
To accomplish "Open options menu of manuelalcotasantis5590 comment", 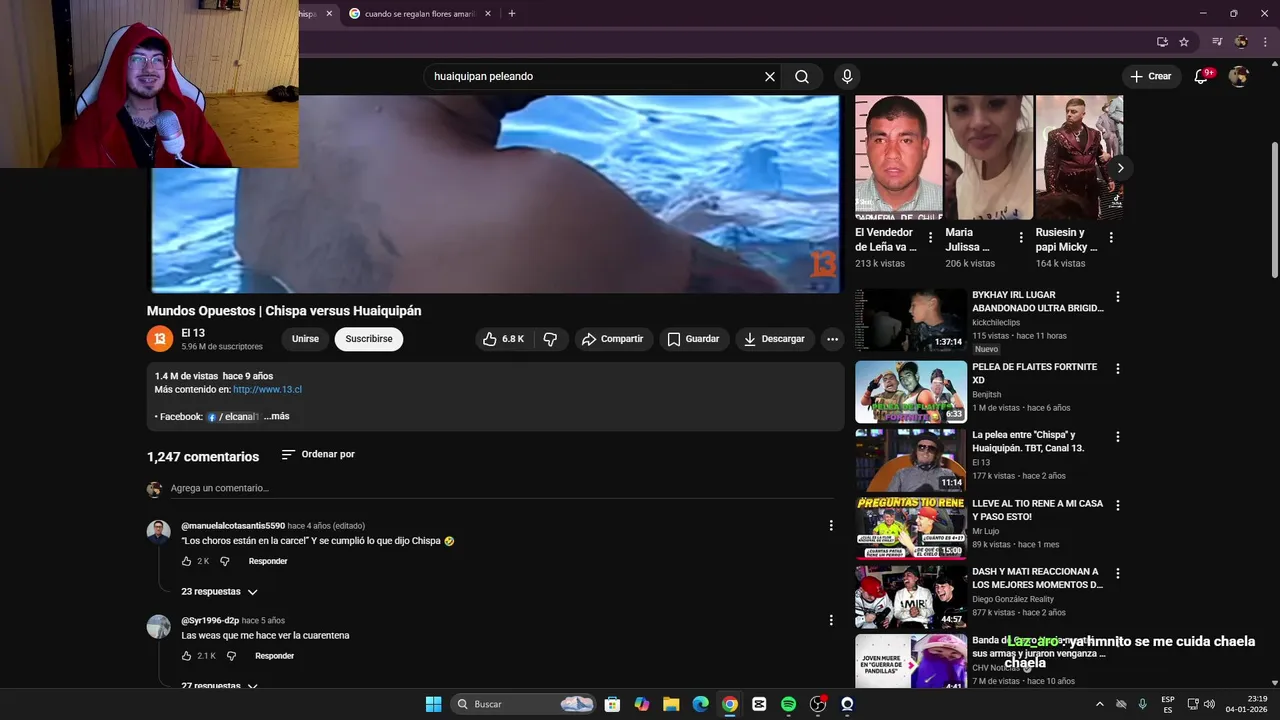I will [x=830, y=526].
